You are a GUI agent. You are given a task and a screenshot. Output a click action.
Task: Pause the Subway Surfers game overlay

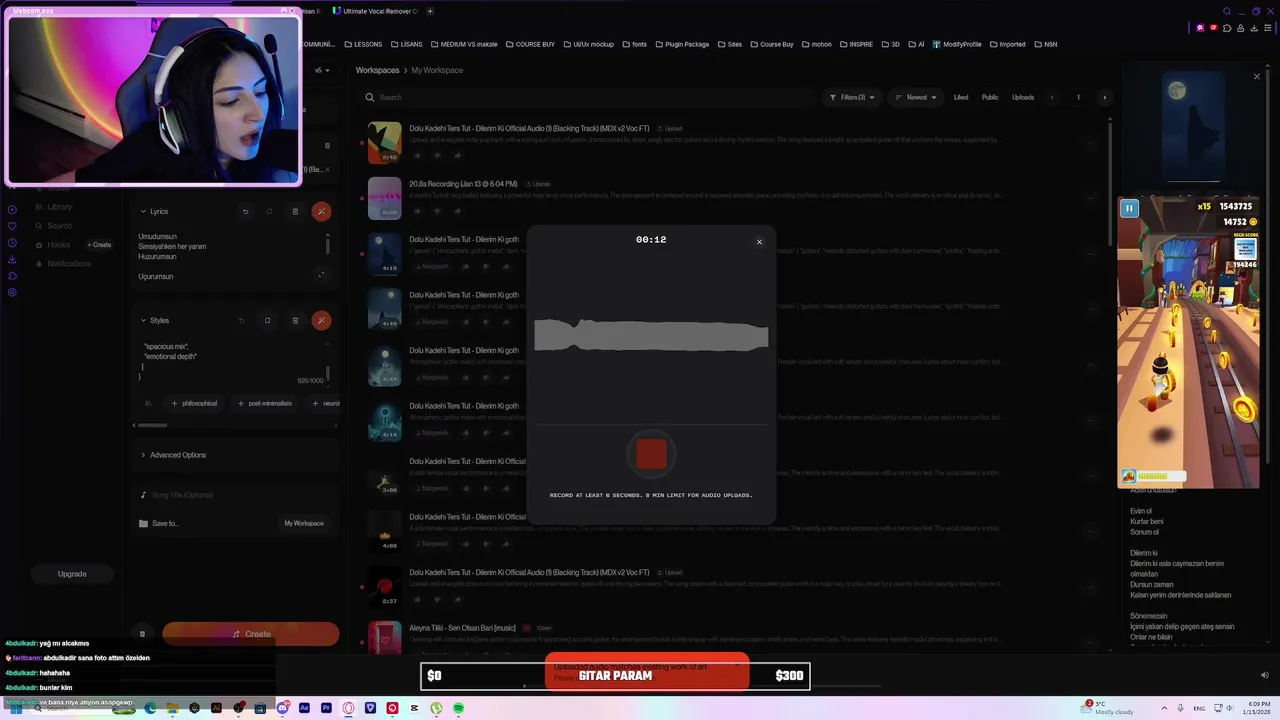(x=1129, y=208)
